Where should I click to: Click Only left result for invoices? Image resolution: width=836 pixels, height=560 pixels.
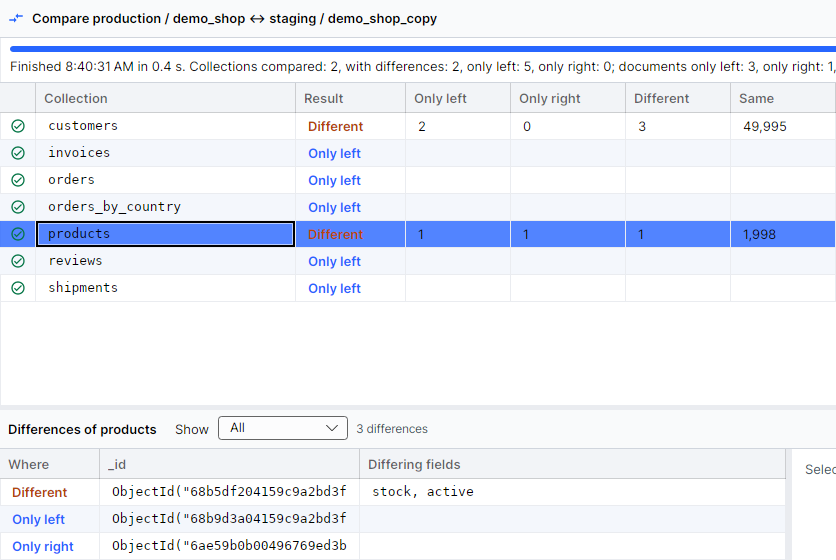point(334,154)
